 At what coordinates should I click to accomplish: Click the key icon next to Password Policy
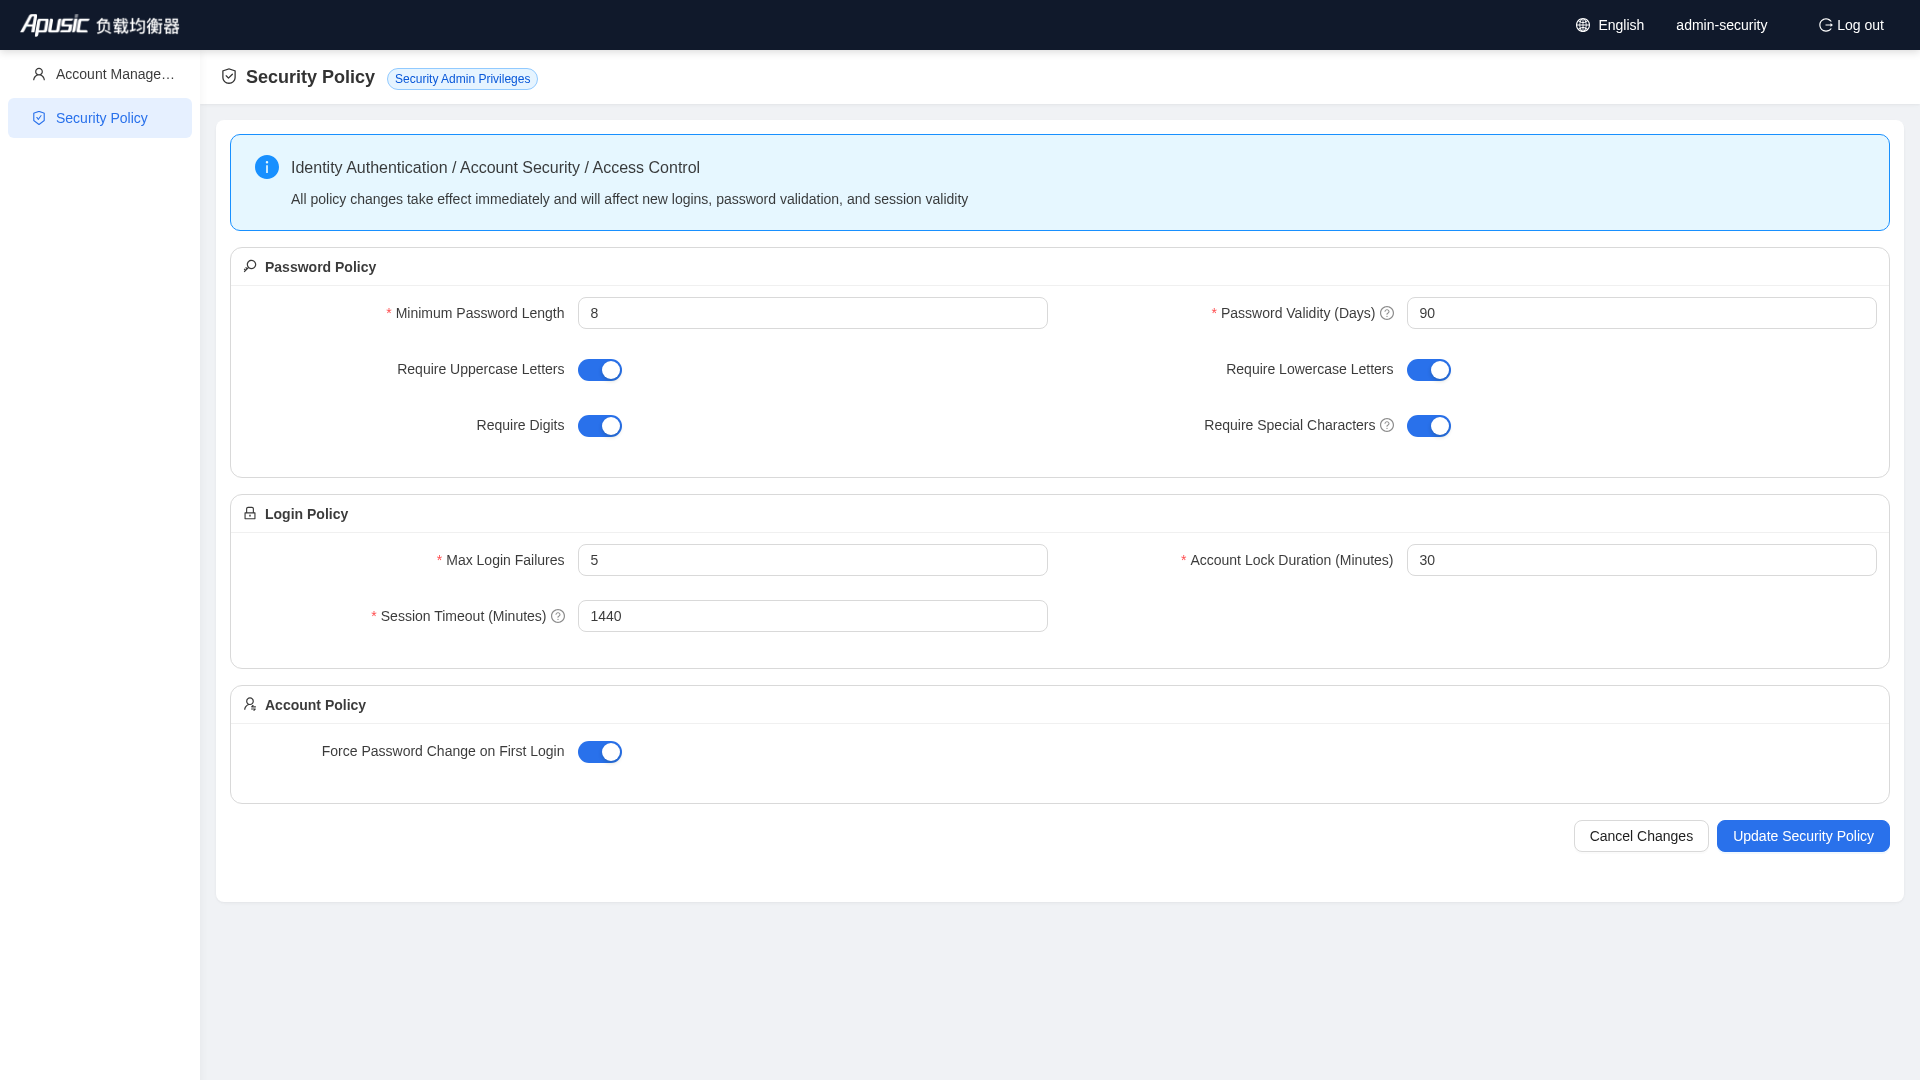[250, 266]
